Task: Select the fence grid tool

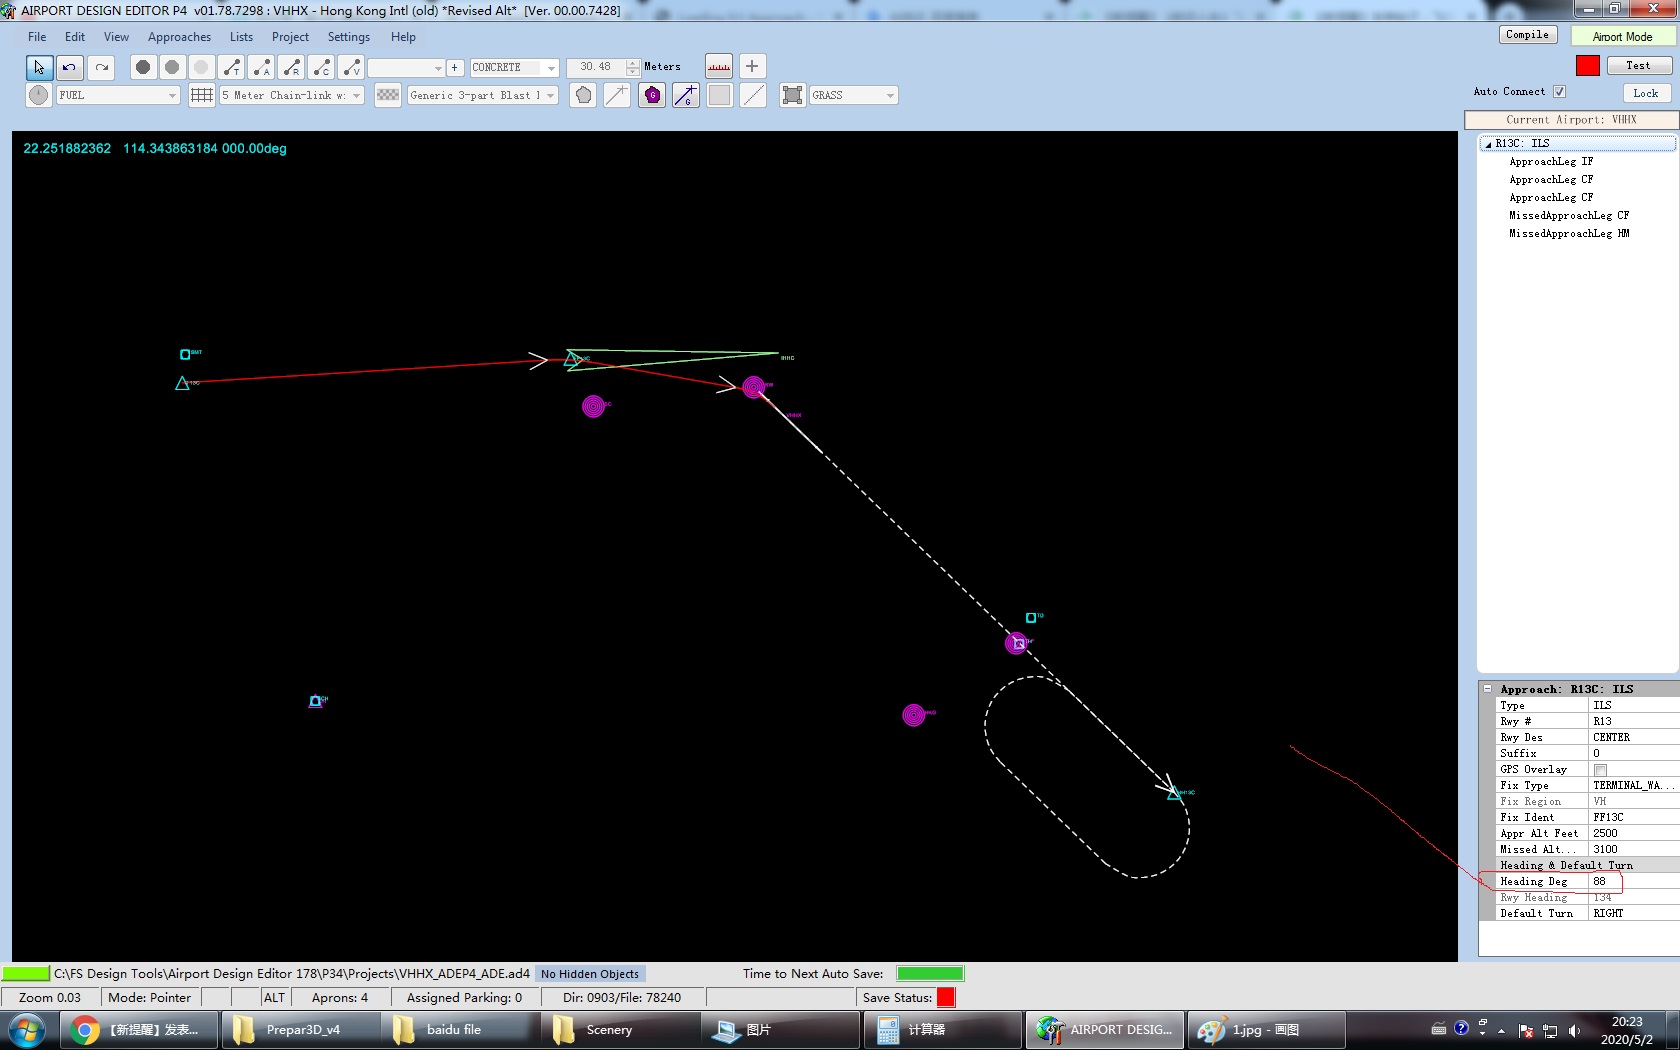Action: tap(202, 95)
